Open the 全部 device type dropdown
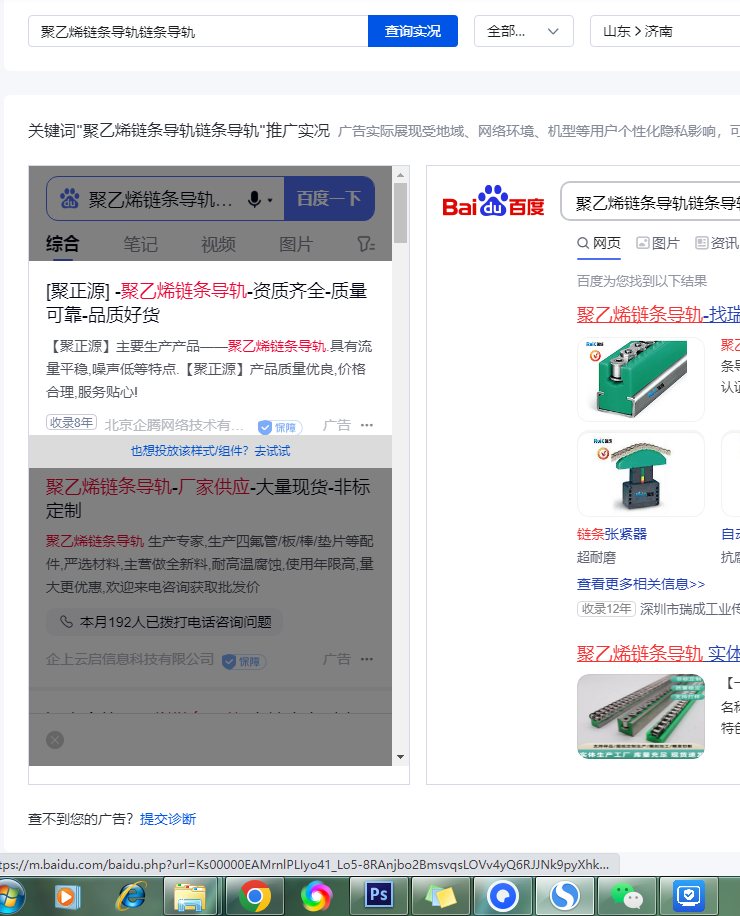This screenshot has height=916, width=740. pyautogui.click(x=523, y=31)
